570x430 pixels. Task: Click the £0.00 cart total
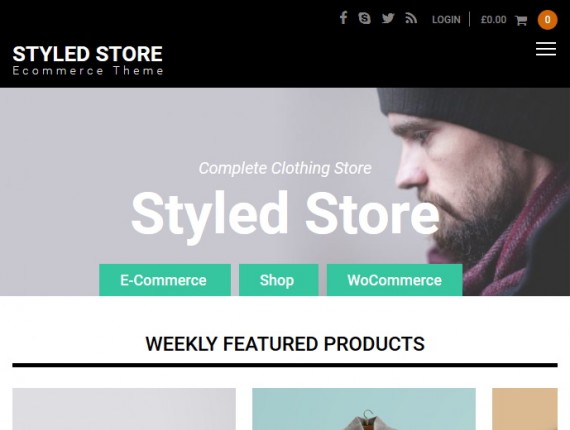[x=493, y=20]
